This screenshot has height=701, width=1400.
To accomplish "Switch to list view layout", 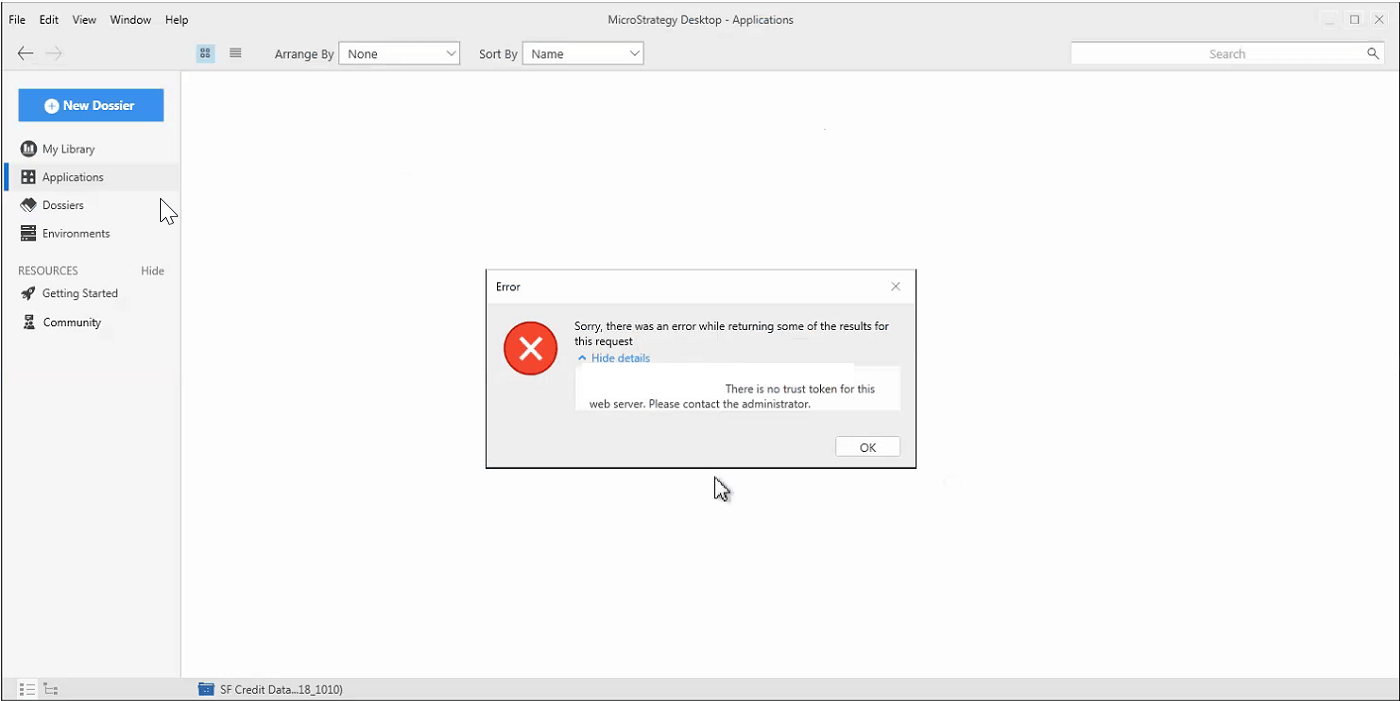I will [235, 54].
